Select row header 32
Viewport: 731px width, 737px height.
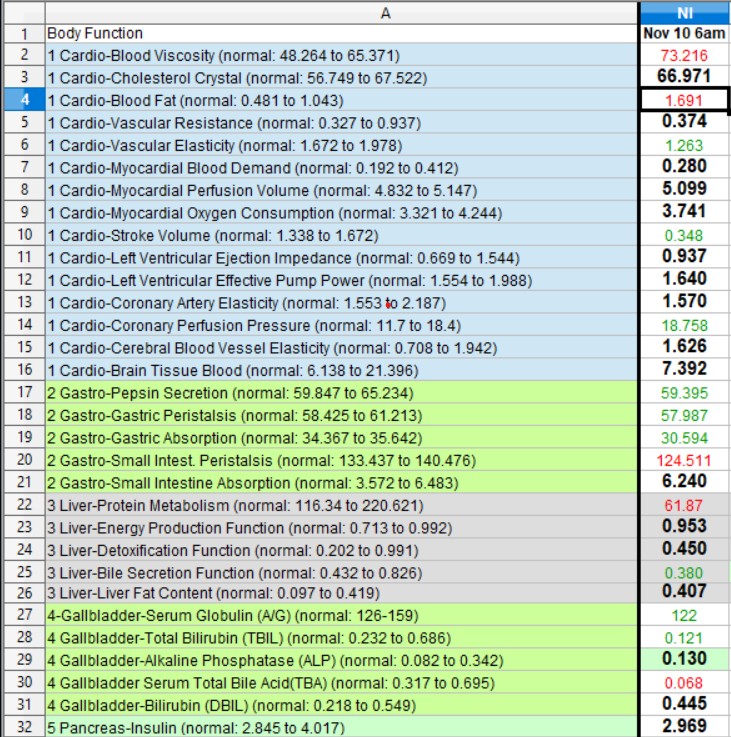(22, 727)
